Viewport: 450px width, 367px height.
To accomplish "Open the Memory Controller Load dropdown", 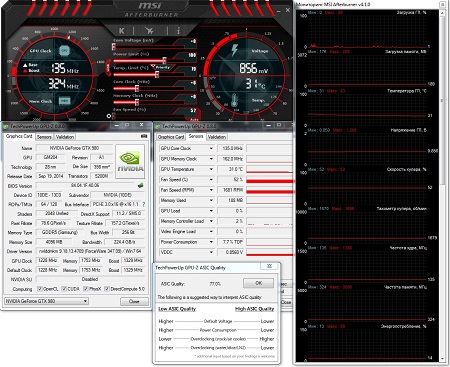I will pos(211,221).
